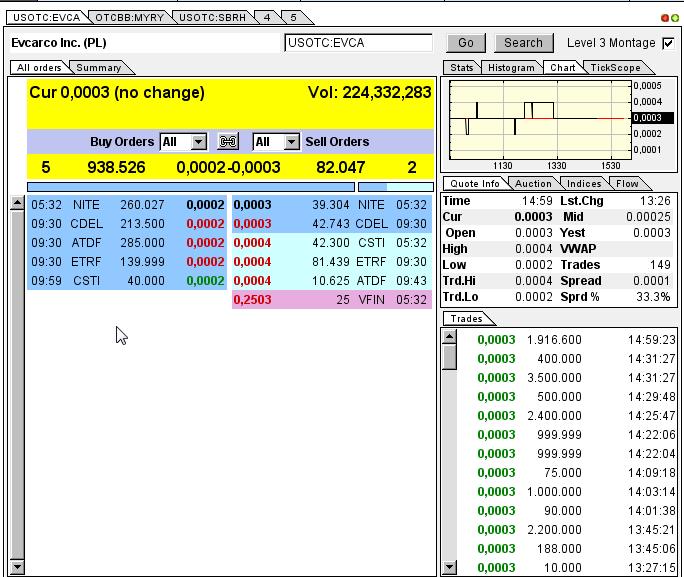Click the order book scroll up arrow
The image size is (684, 577).
click(x=17, y=203)
